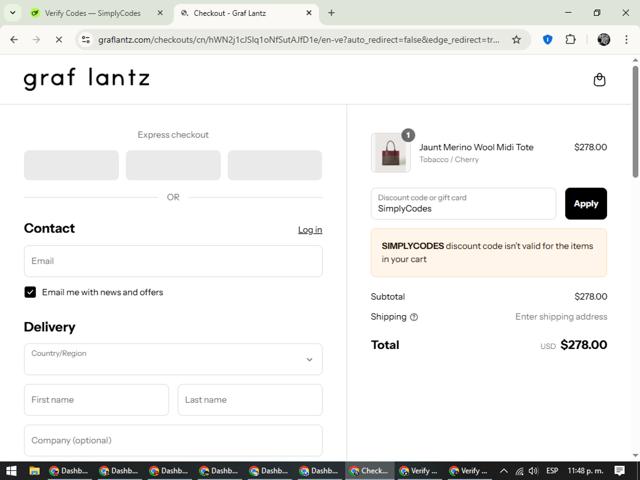Open the blue shield extension icon
This screenshot has width=640, height=480.
pyautogui.click(x=548, y=40)
